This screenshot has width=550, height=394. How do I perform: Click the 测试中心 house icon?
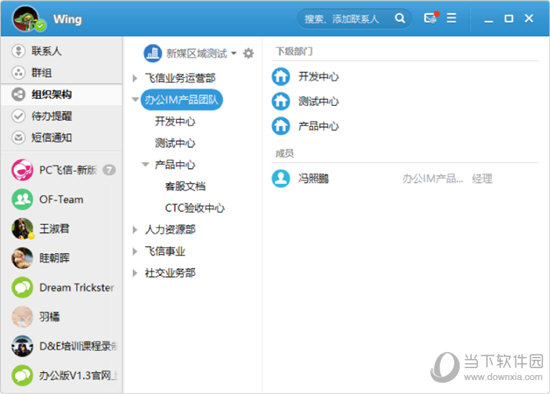(x=281, y=101)
